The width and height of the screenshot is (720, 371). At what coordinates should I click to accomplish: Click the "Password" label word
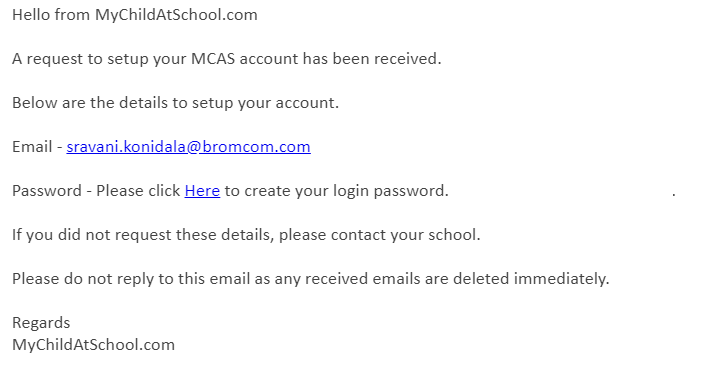pyautogui.click(x=47, y=191)
